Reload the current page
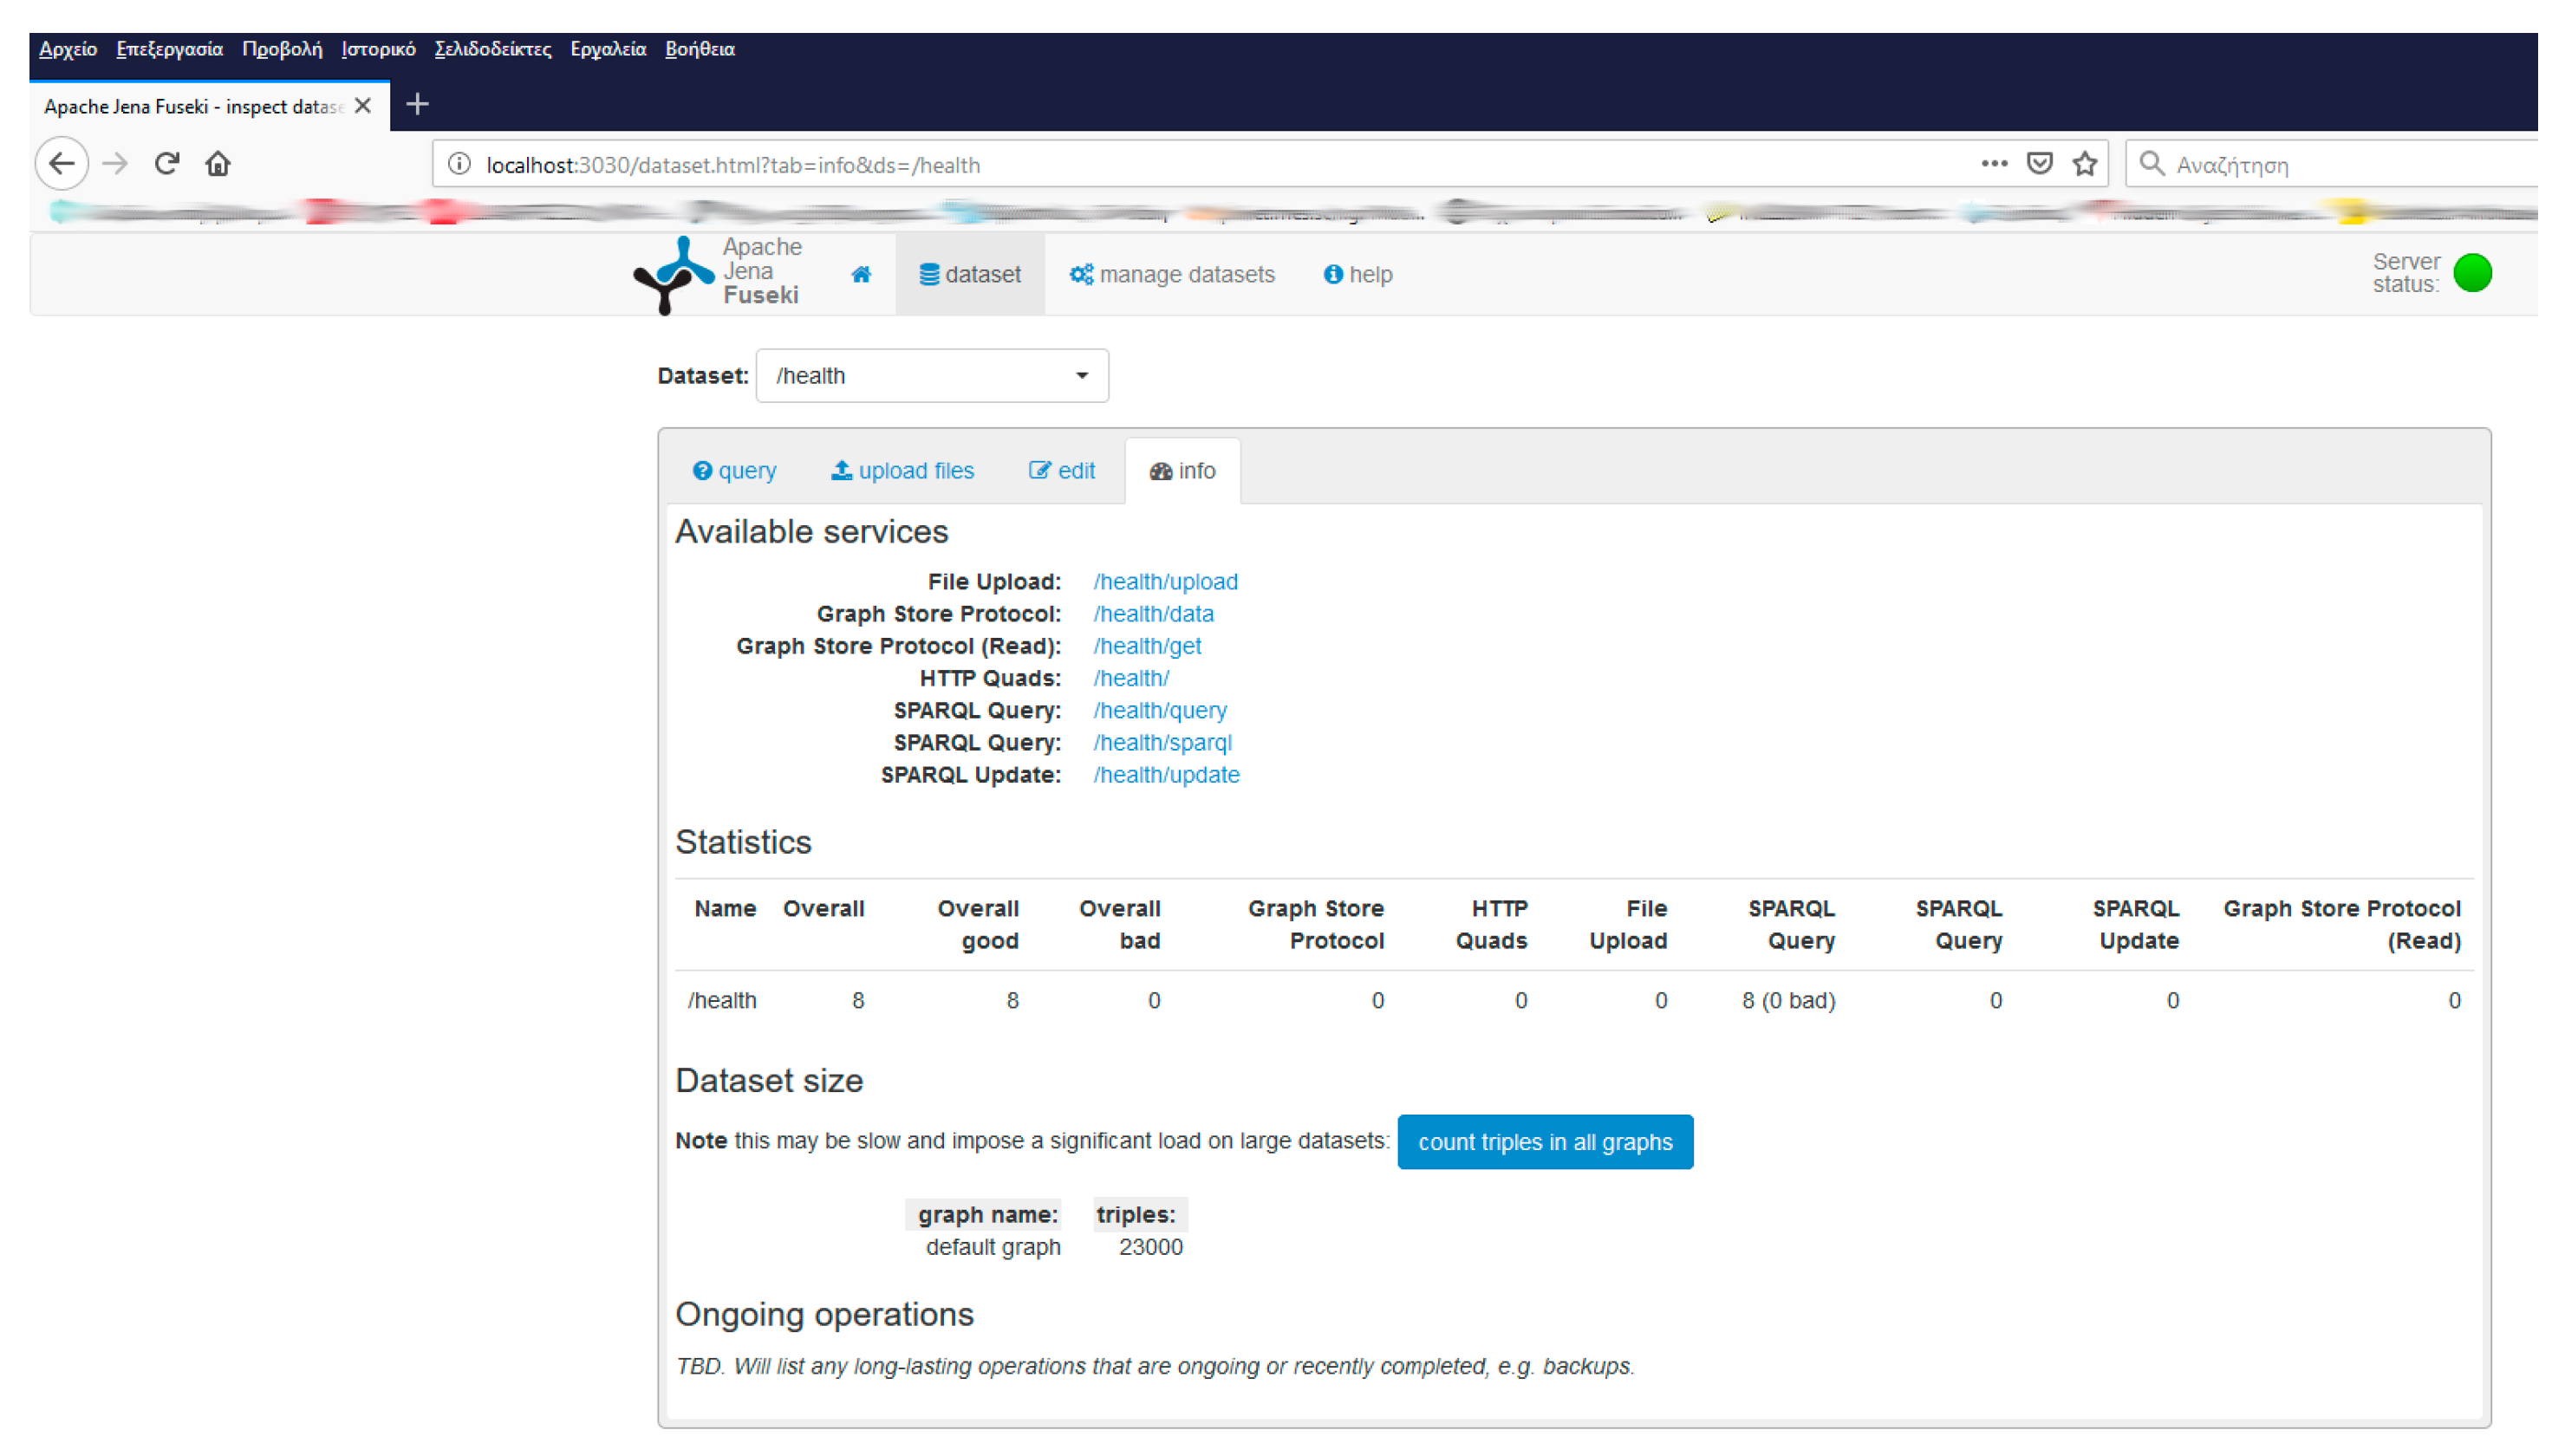The width and height of the screenshot is (2565, 1456). pos(167,164)
